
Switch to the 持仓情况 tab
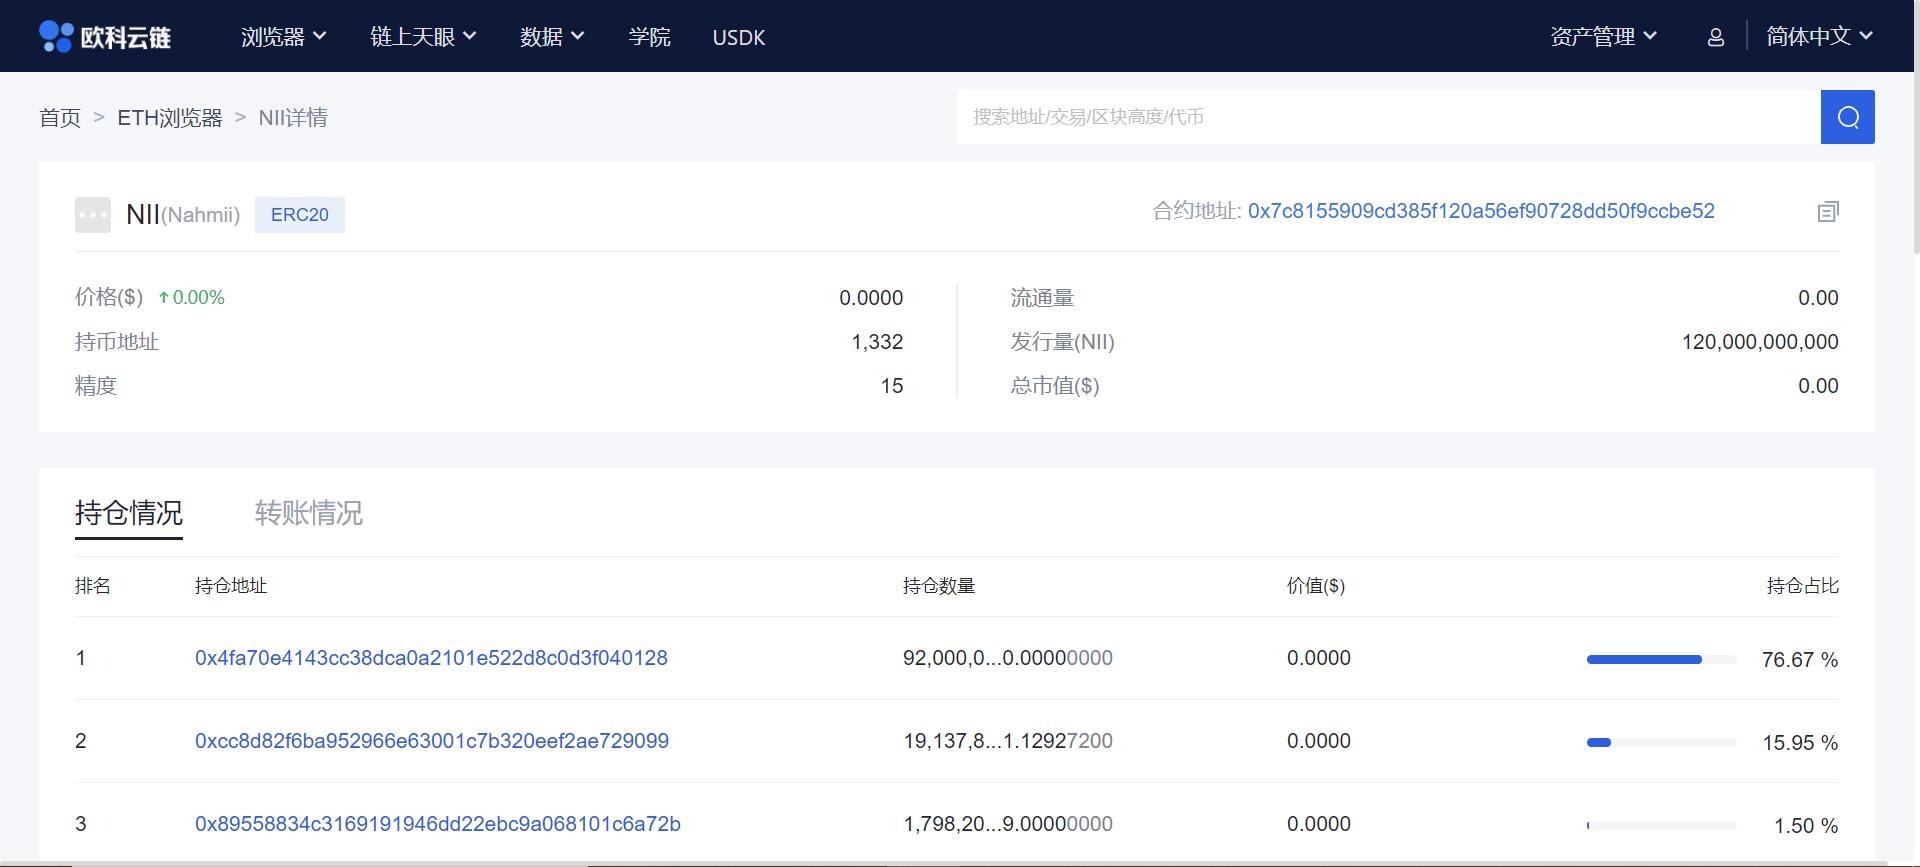[x=129, y=513]
